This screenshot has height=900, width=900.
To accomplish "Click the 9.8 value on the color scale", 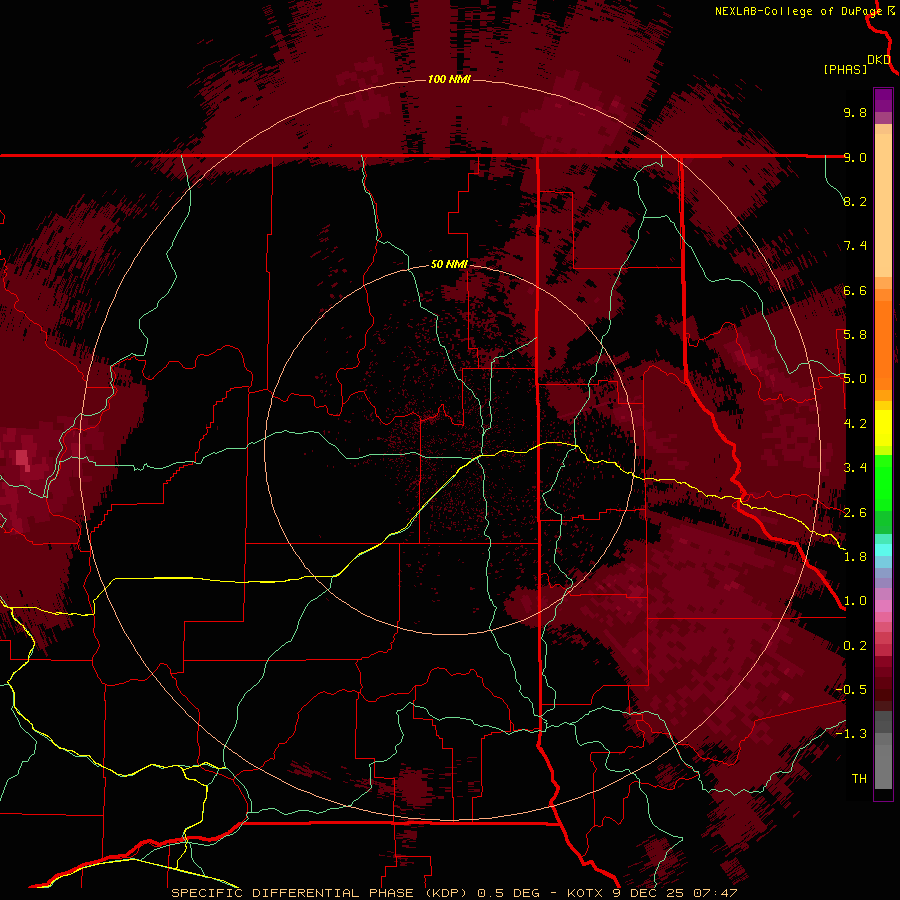I will click(x=855, y=112).
